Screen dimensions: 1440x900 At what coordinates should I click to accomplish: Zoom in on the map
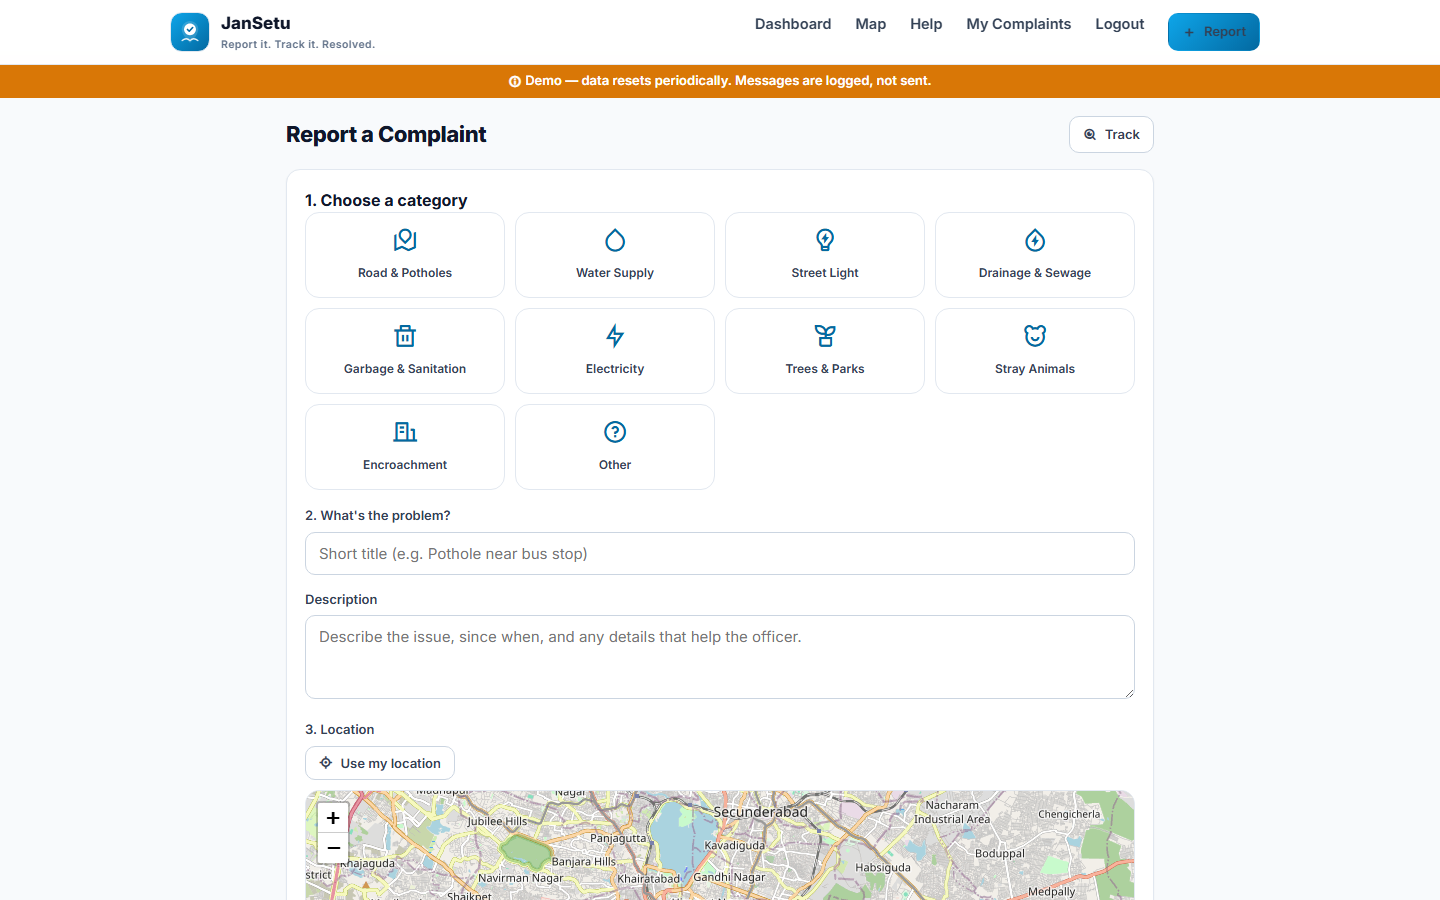coord(333,817)
